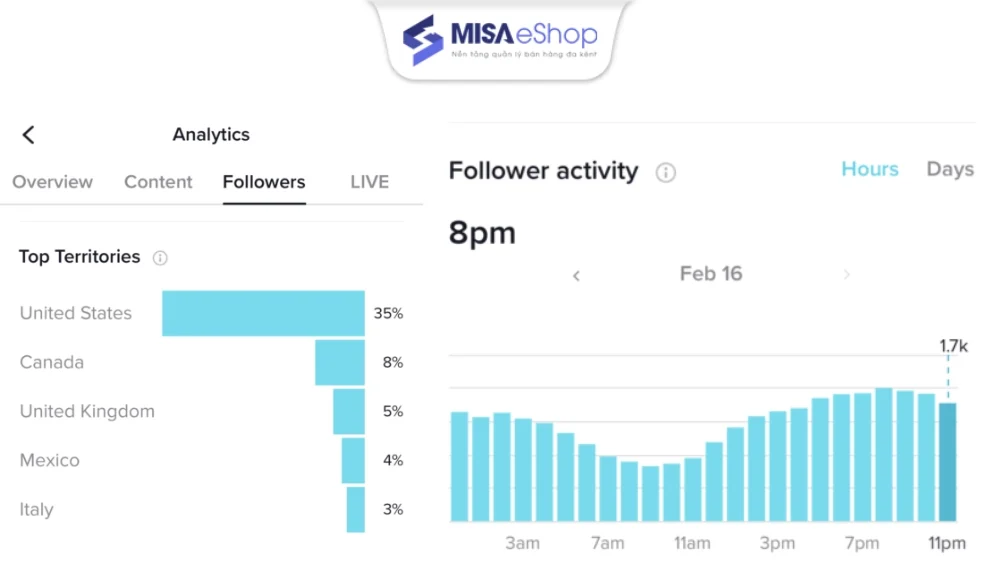This screenshot has width=1000, height=570.
Task: Open the Content tab
Action: [x=158, y=182]
